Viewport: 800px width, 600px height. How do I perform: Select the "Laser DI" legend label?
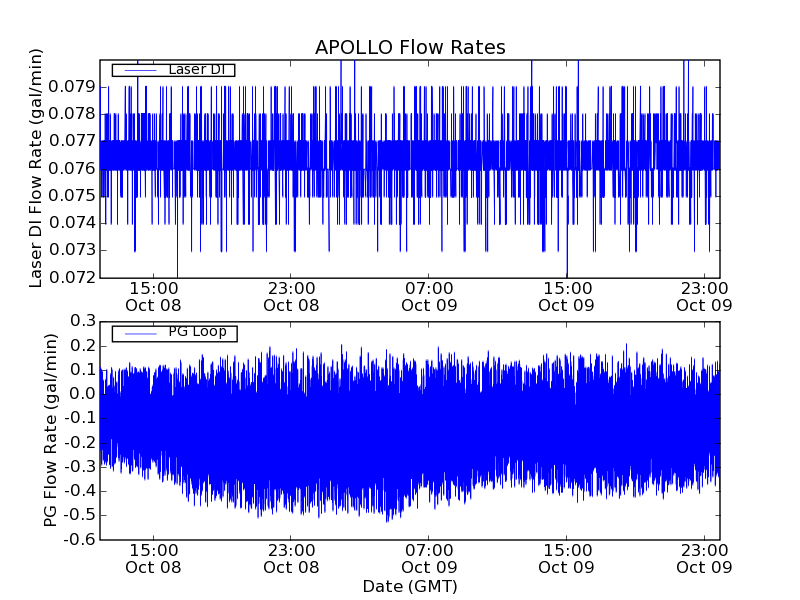tap(196, 69)
